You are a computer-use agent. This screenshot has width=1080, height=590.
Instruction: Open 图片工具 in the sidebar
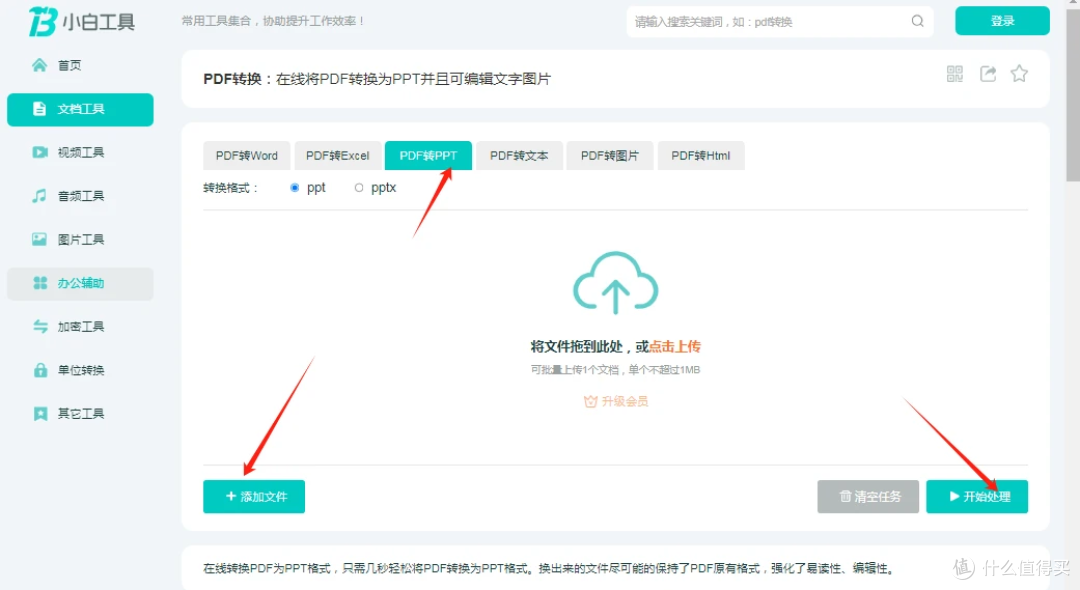coord(80,240)
